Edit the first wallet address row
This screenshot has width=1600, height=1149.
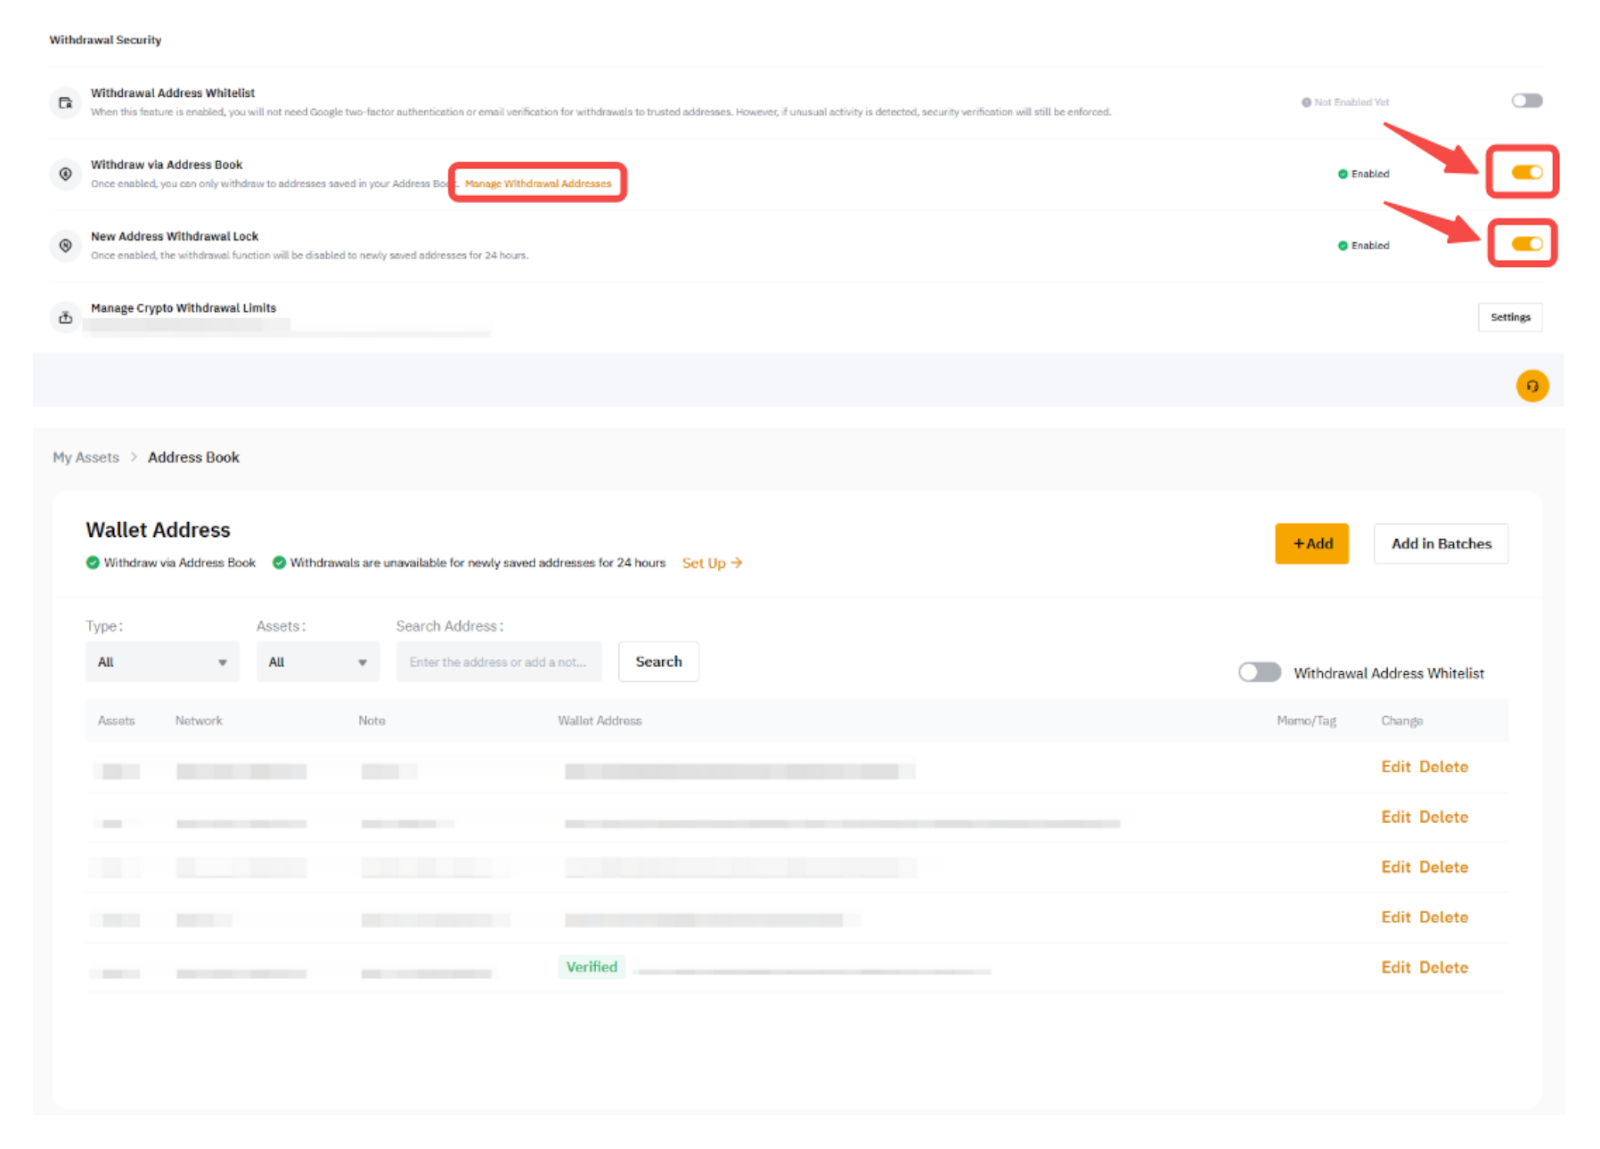(1396, 767)
